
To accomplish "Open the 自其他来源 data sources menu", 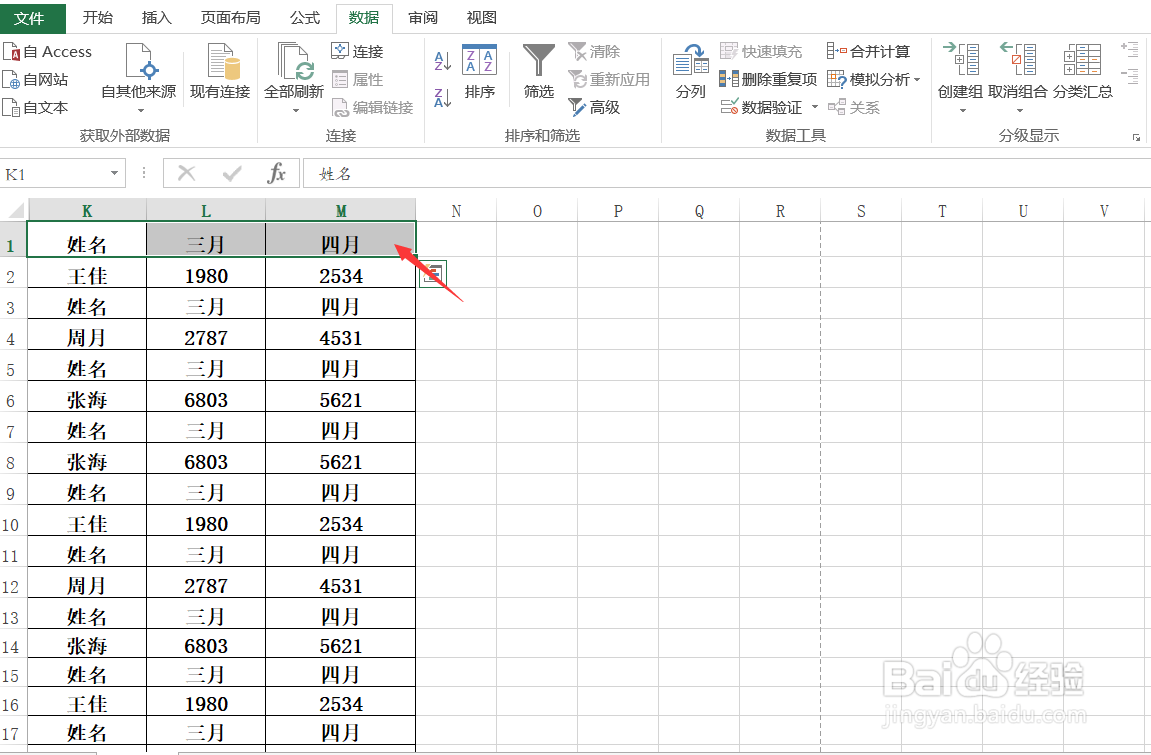I will 139,79.
